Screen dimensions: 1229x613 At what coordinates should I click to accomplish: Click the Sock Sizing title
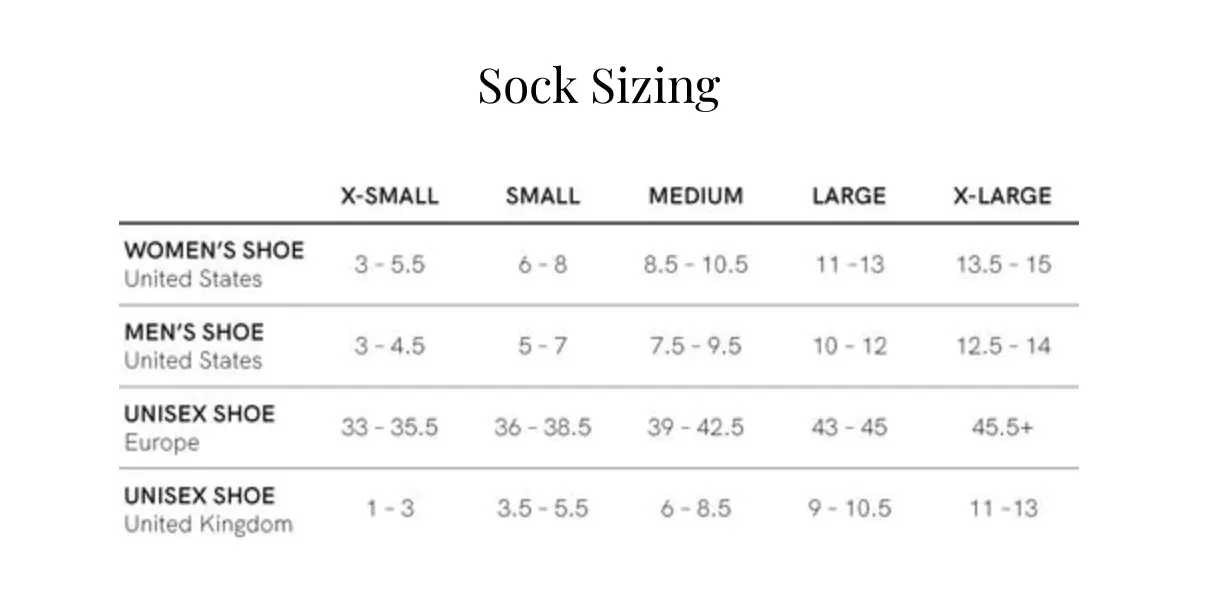point(599,86)
